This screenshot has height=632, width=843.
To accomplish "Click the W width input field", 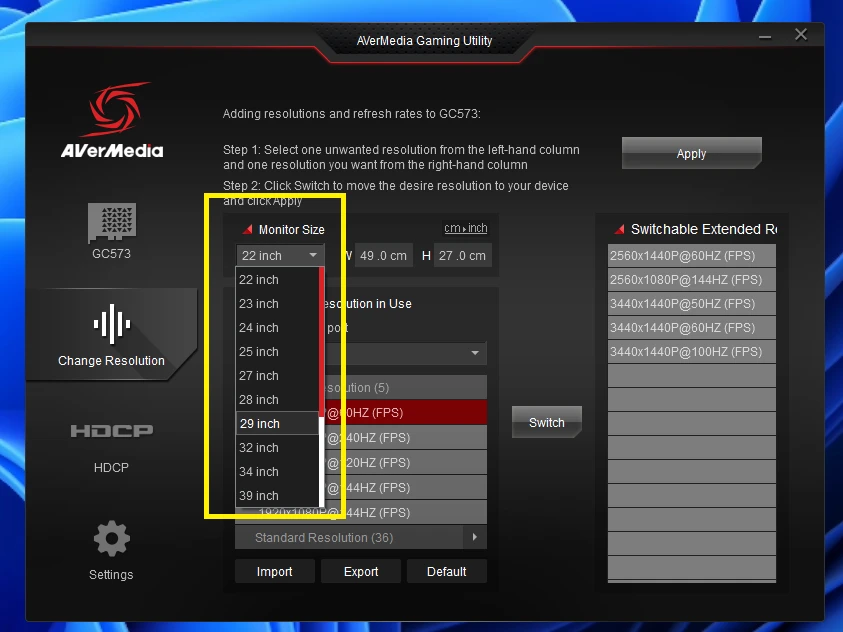I will coord(382,255).
